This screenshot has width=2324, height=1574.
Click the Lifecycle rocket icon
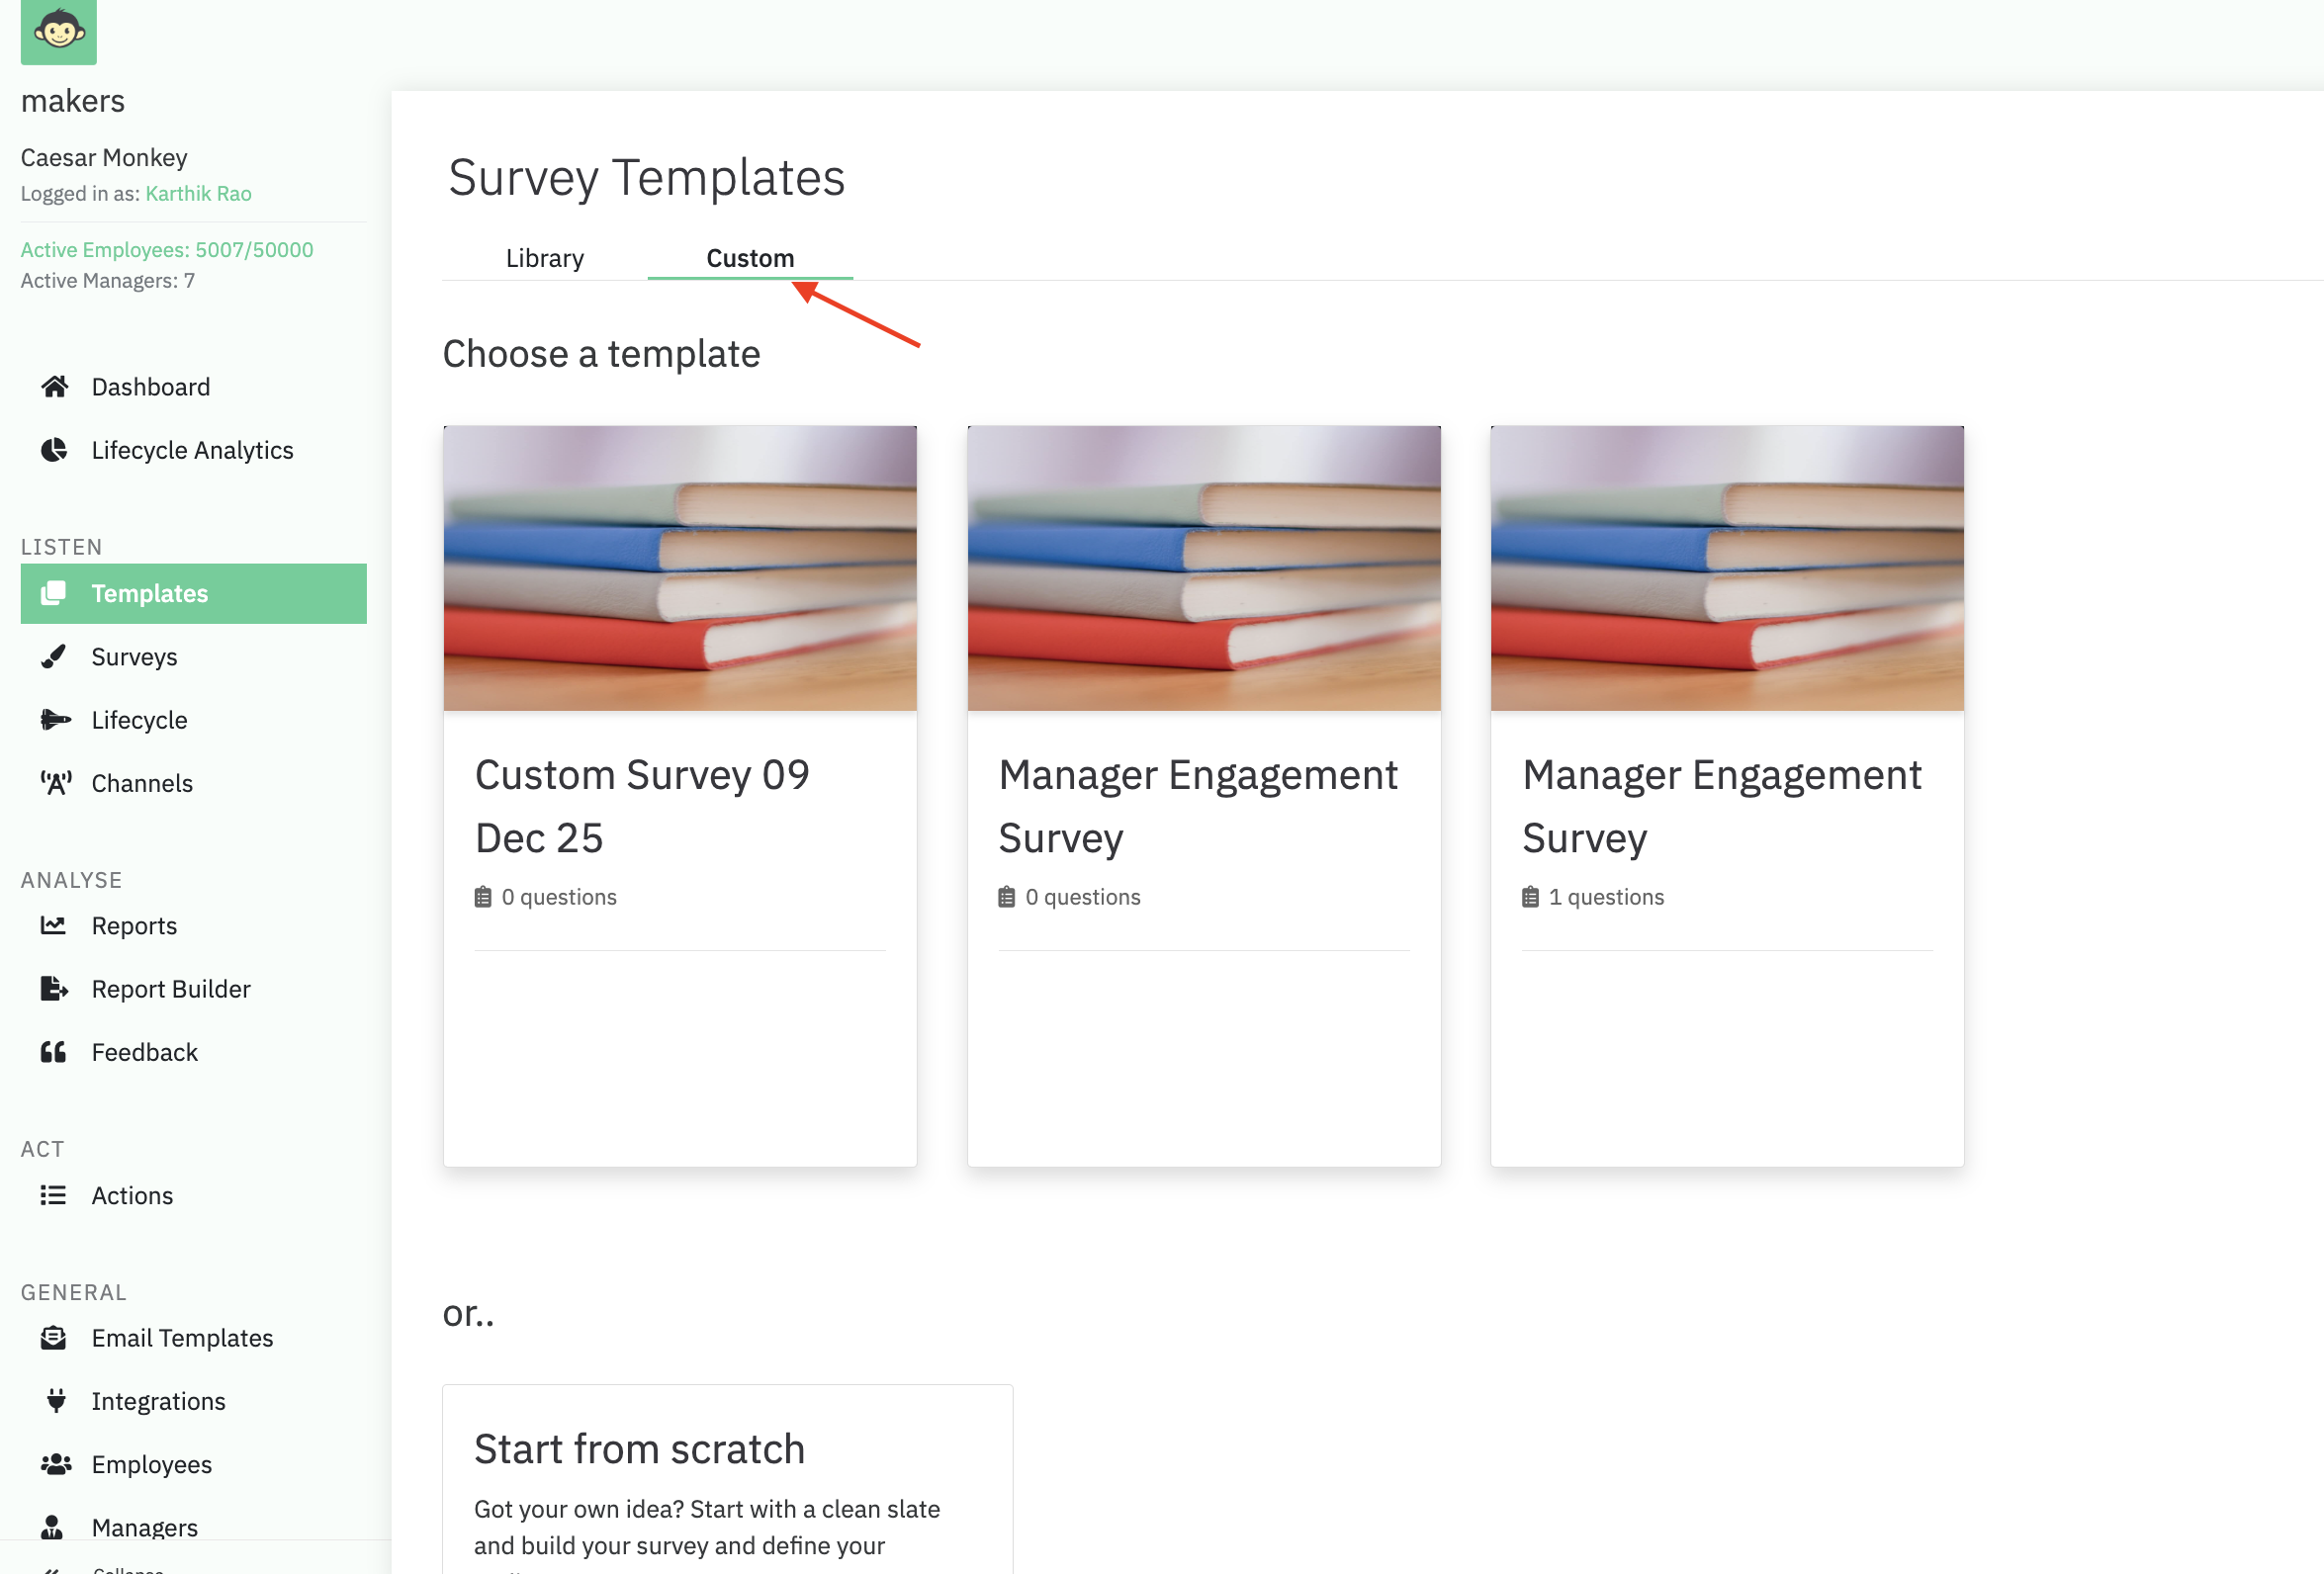click(x=54, y=720)
